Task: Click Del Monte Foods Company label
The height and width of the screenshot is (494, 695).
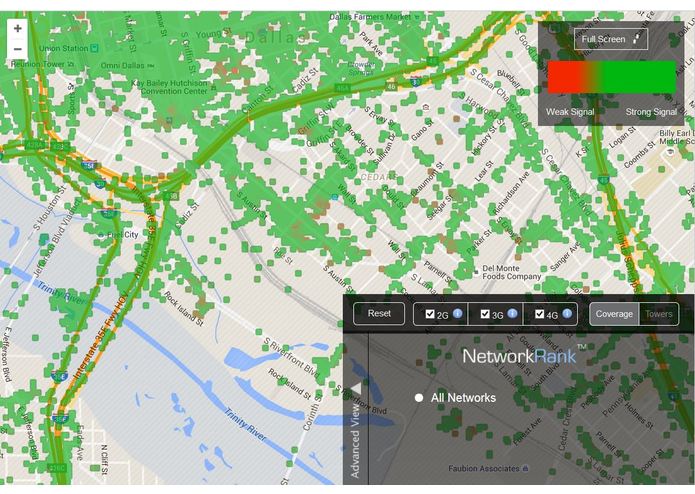Action: point(511,272)
